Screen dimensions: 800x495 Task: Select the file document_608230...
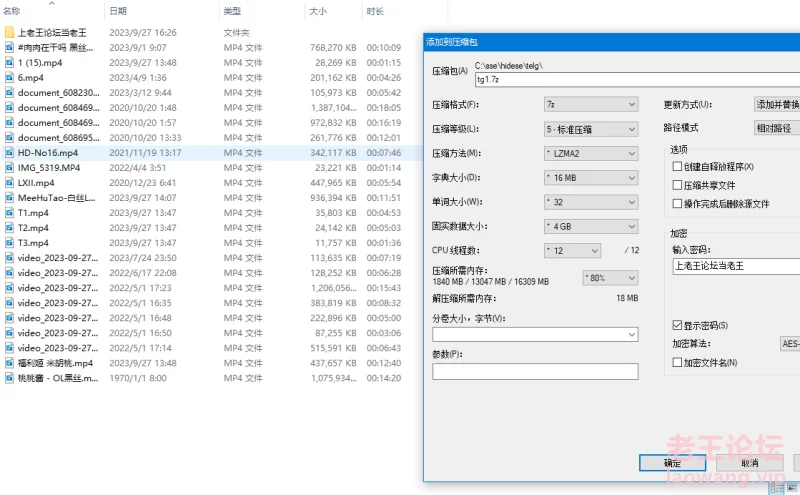click(59, 93)
